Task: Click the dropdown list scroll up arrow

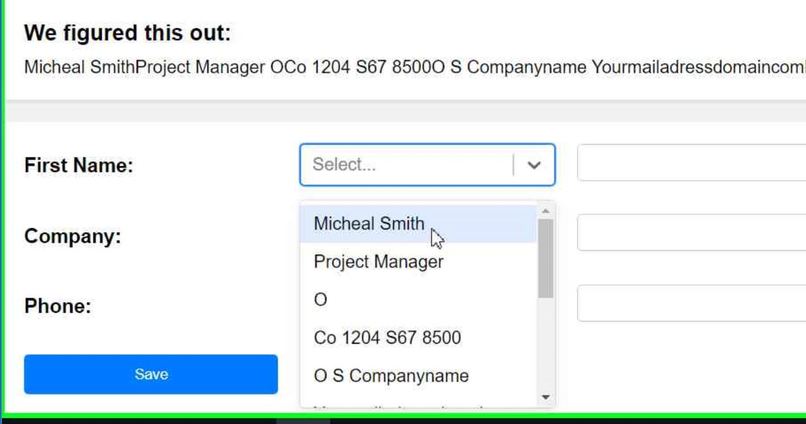Action: (545, 211)
